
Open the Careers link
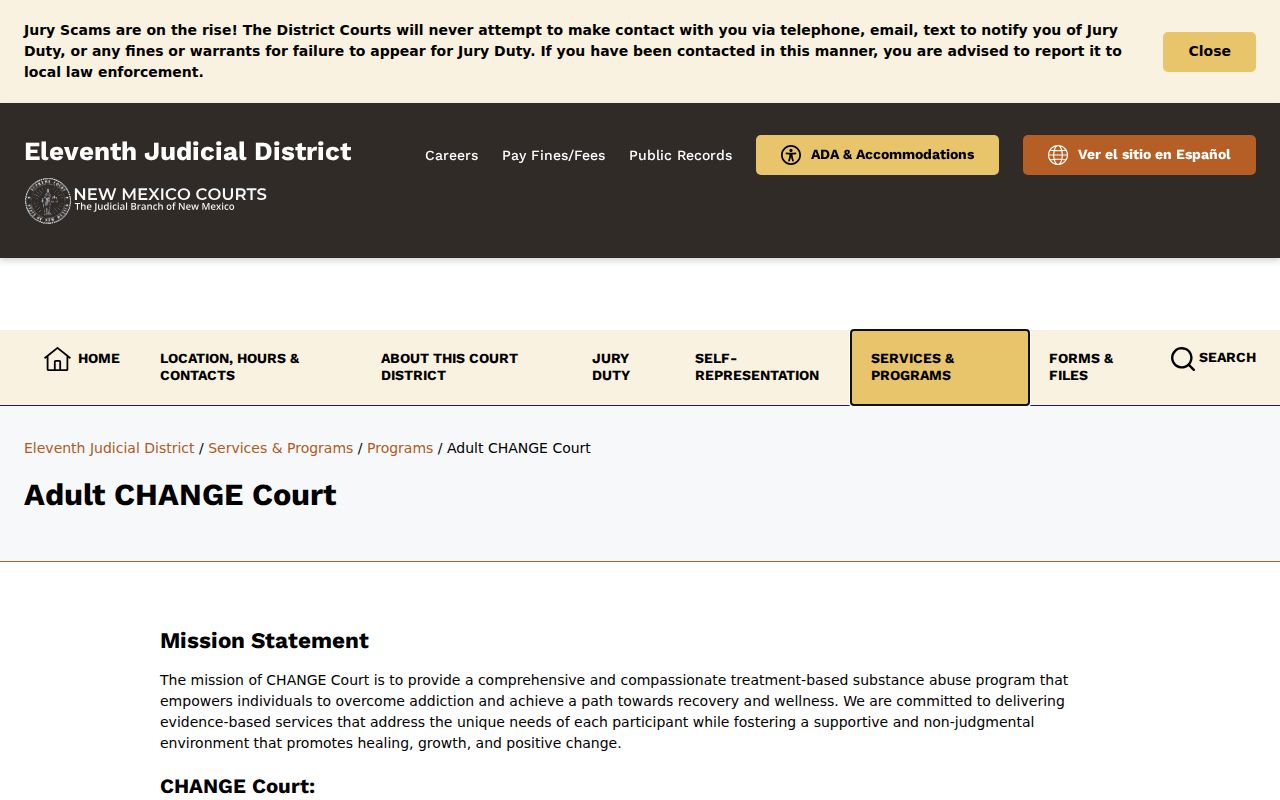click(451, 155)
